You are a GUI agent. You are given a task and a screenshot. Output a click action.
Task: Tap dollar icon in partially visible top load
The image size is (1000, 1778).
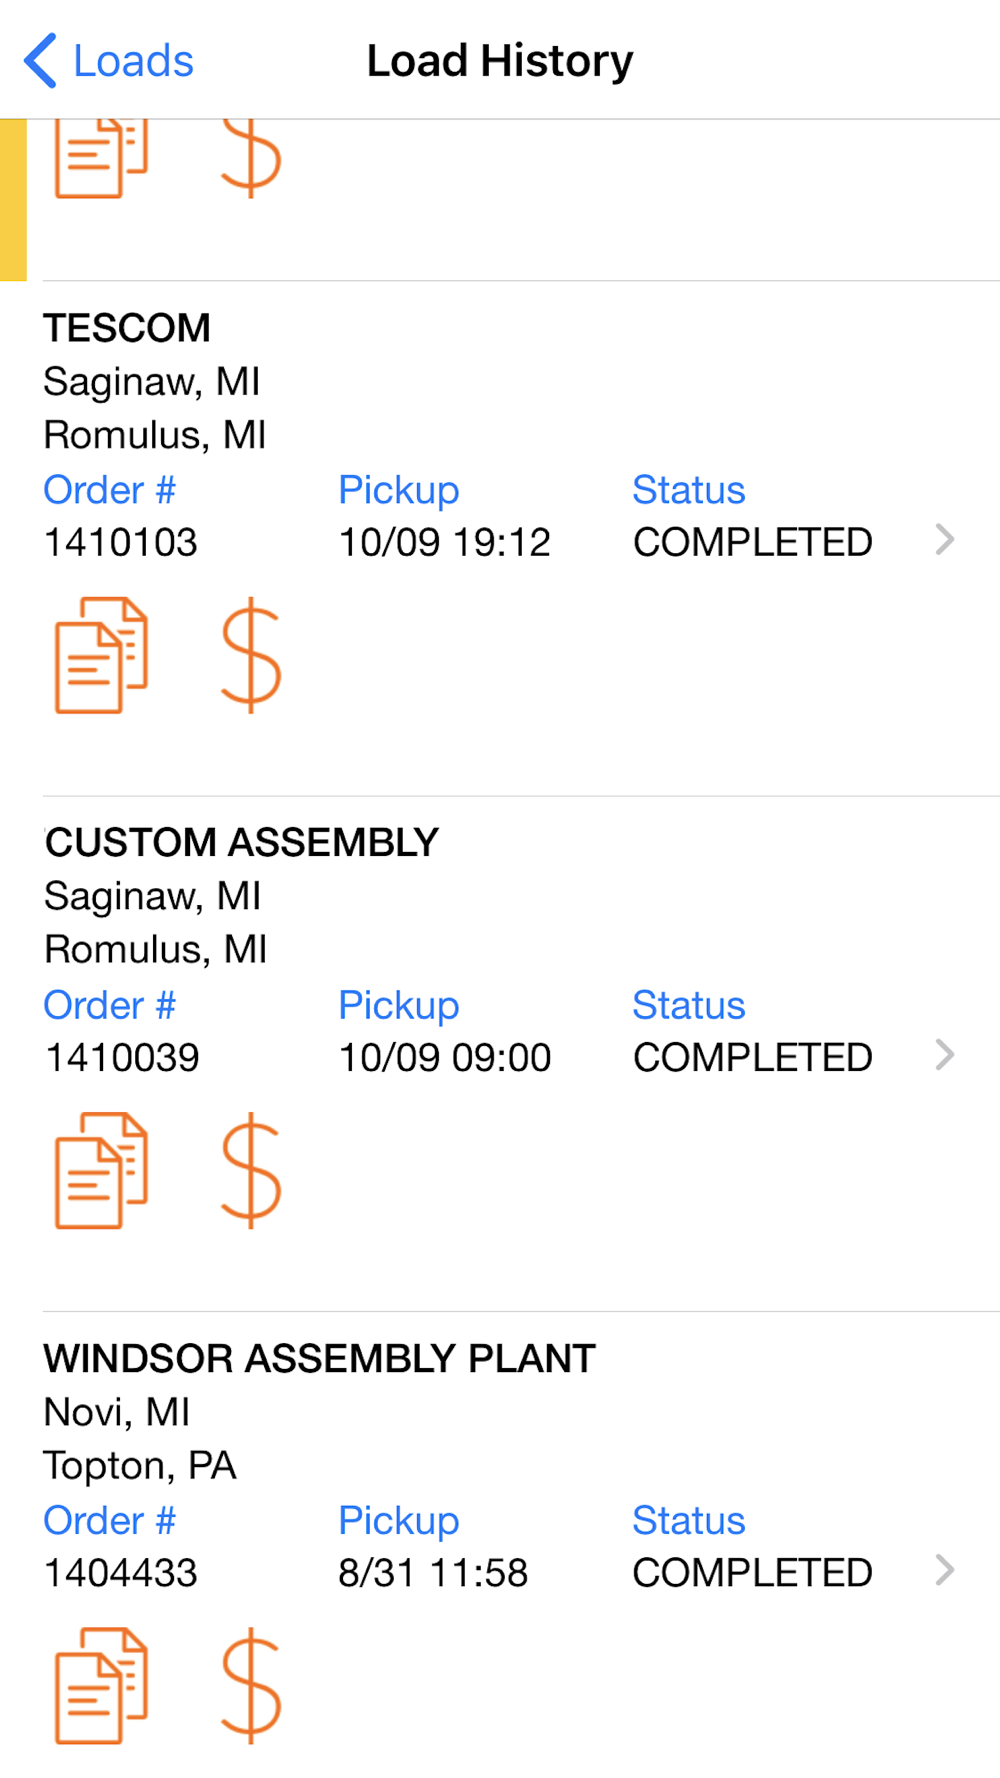click(251, 158)
